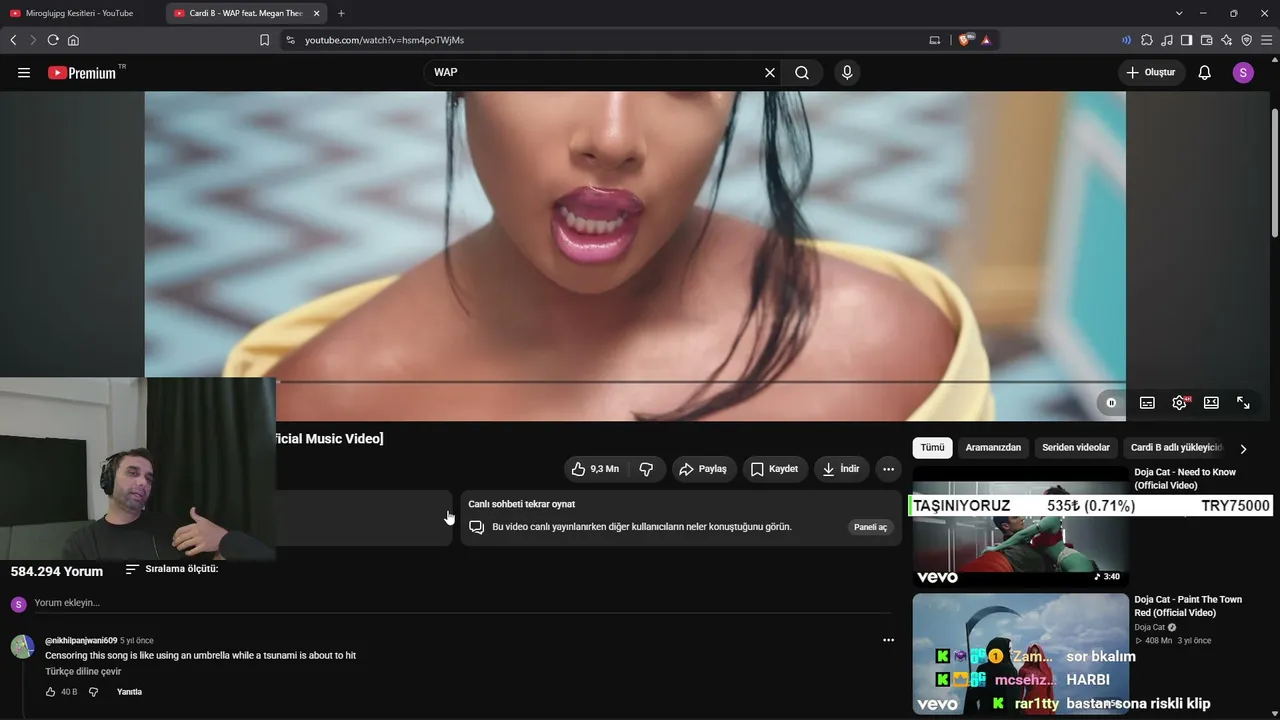Image resolution: width=1280 pixels, height=720 pixels.
Task: Click the Paylaş share button
Action: 703,469
